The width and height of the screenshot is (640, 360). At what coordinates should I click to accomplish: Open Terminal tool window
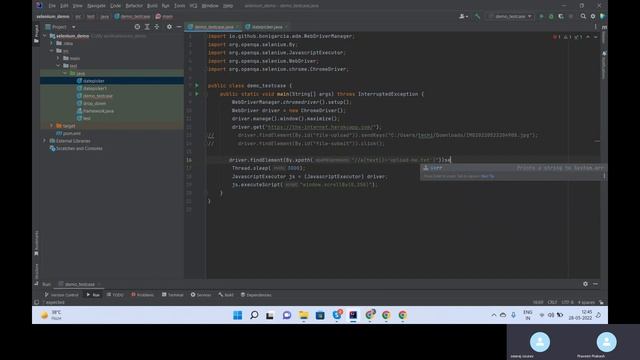173,295
